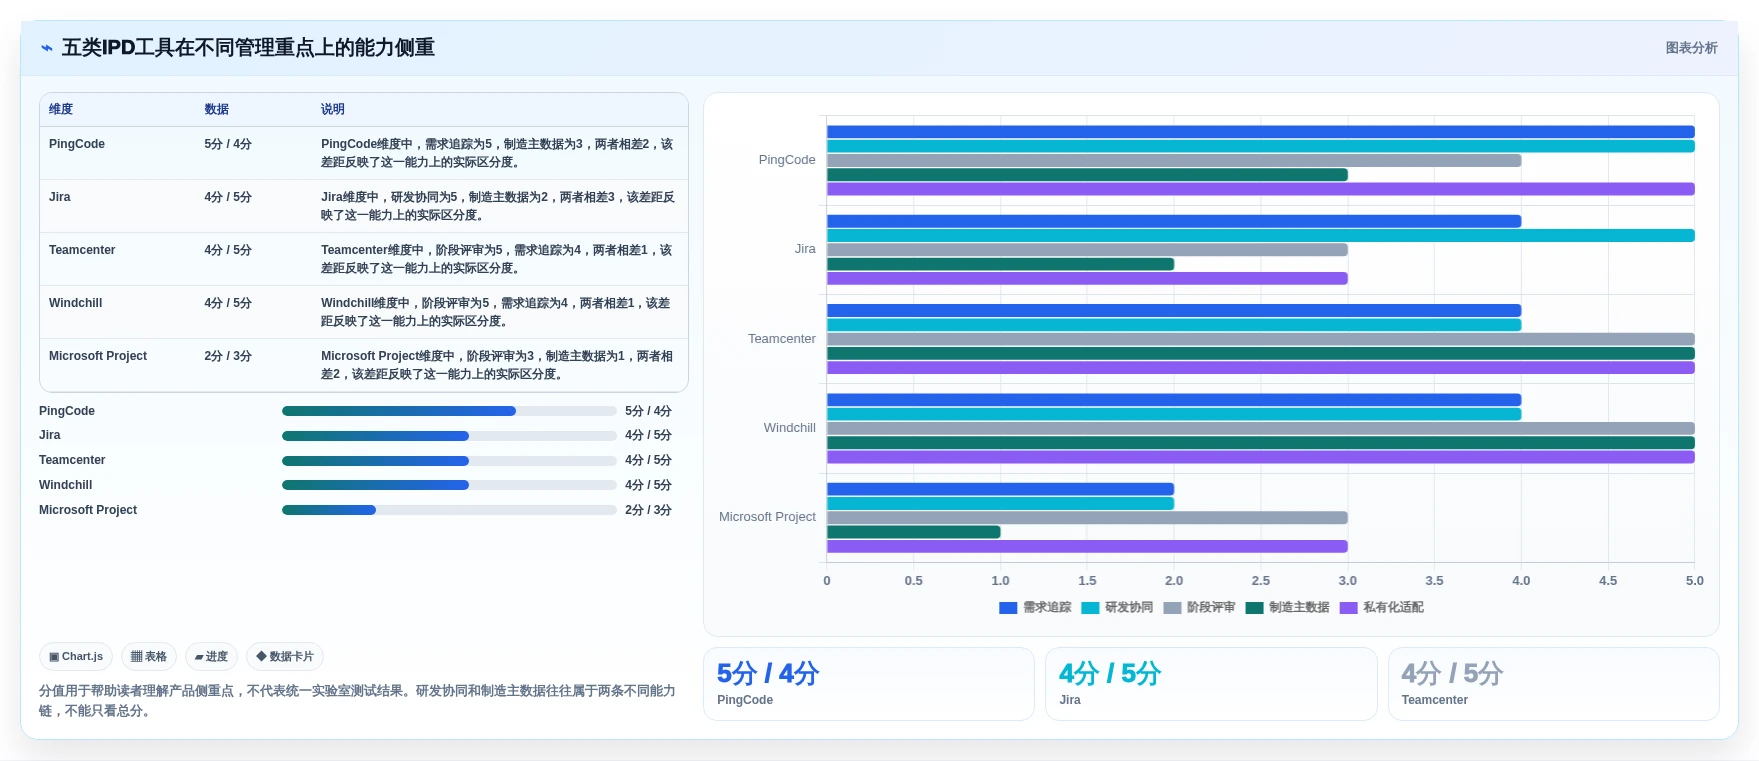
Task: Select the Teamcenter table row name
Action: pos(82,250)
